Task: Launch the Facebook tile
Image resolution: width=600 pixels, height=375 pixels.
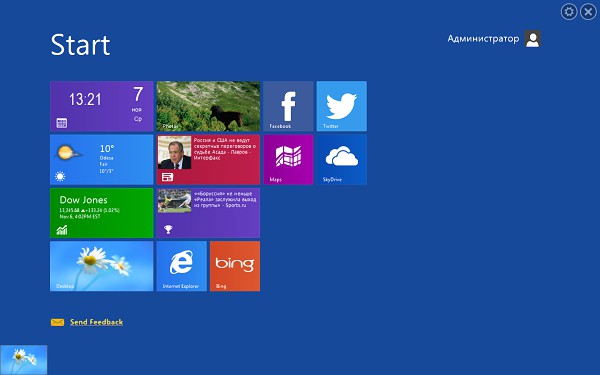Action: (288, 106)
